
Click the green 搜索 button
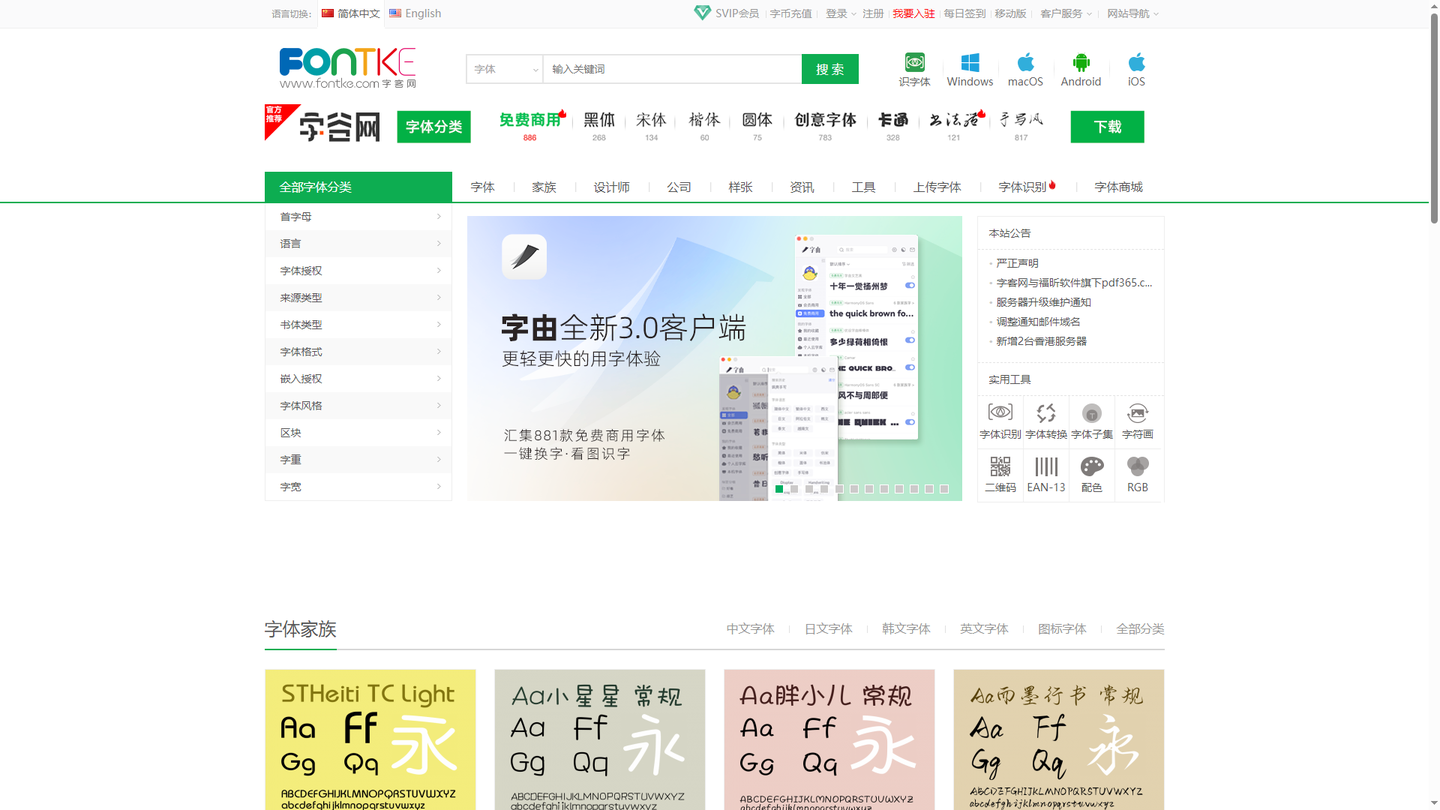(x=830, y=69)
